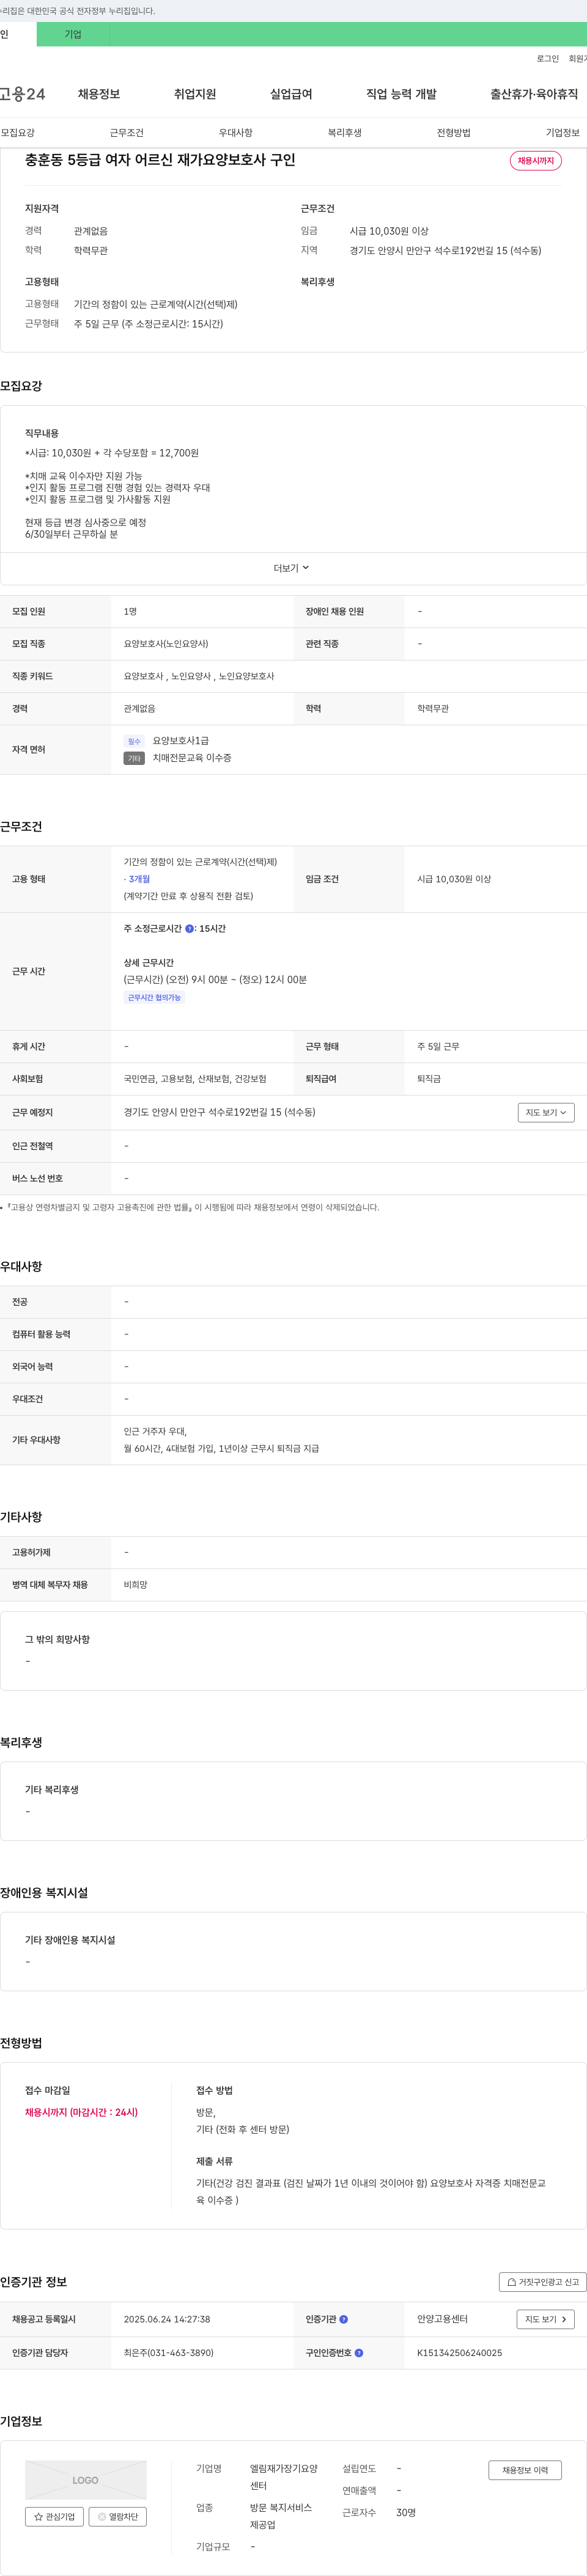Click the 3개월 contract period text
Image resolution: width=587 pixels, height=2576 pixels.
(x=139, y=879)
